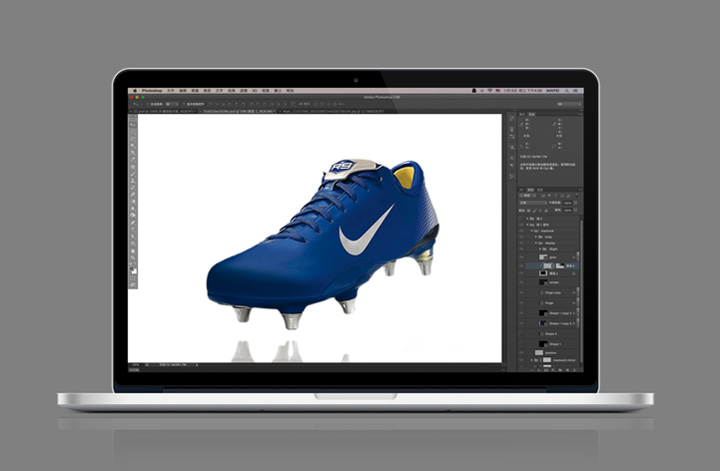Select the Crop tool
Screen dimensions: 720x471
tap(133, 152)
